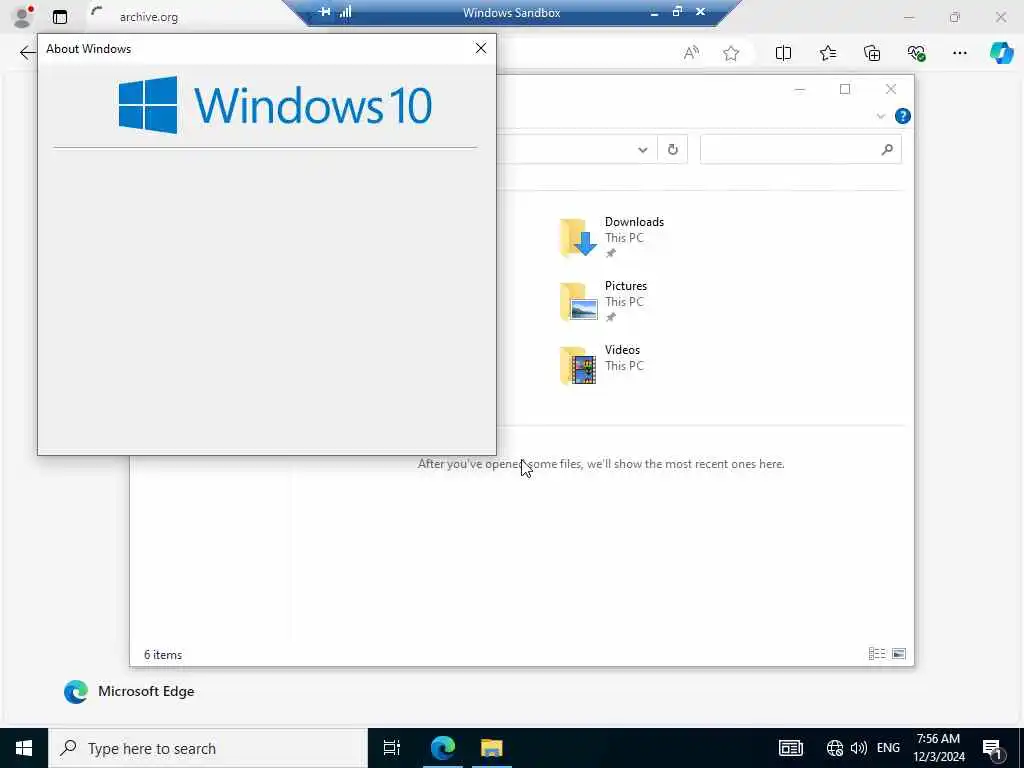Open the volume control tray icon
The width and height of the screenshot is (1024, 768).
click(x=859, y=748)
